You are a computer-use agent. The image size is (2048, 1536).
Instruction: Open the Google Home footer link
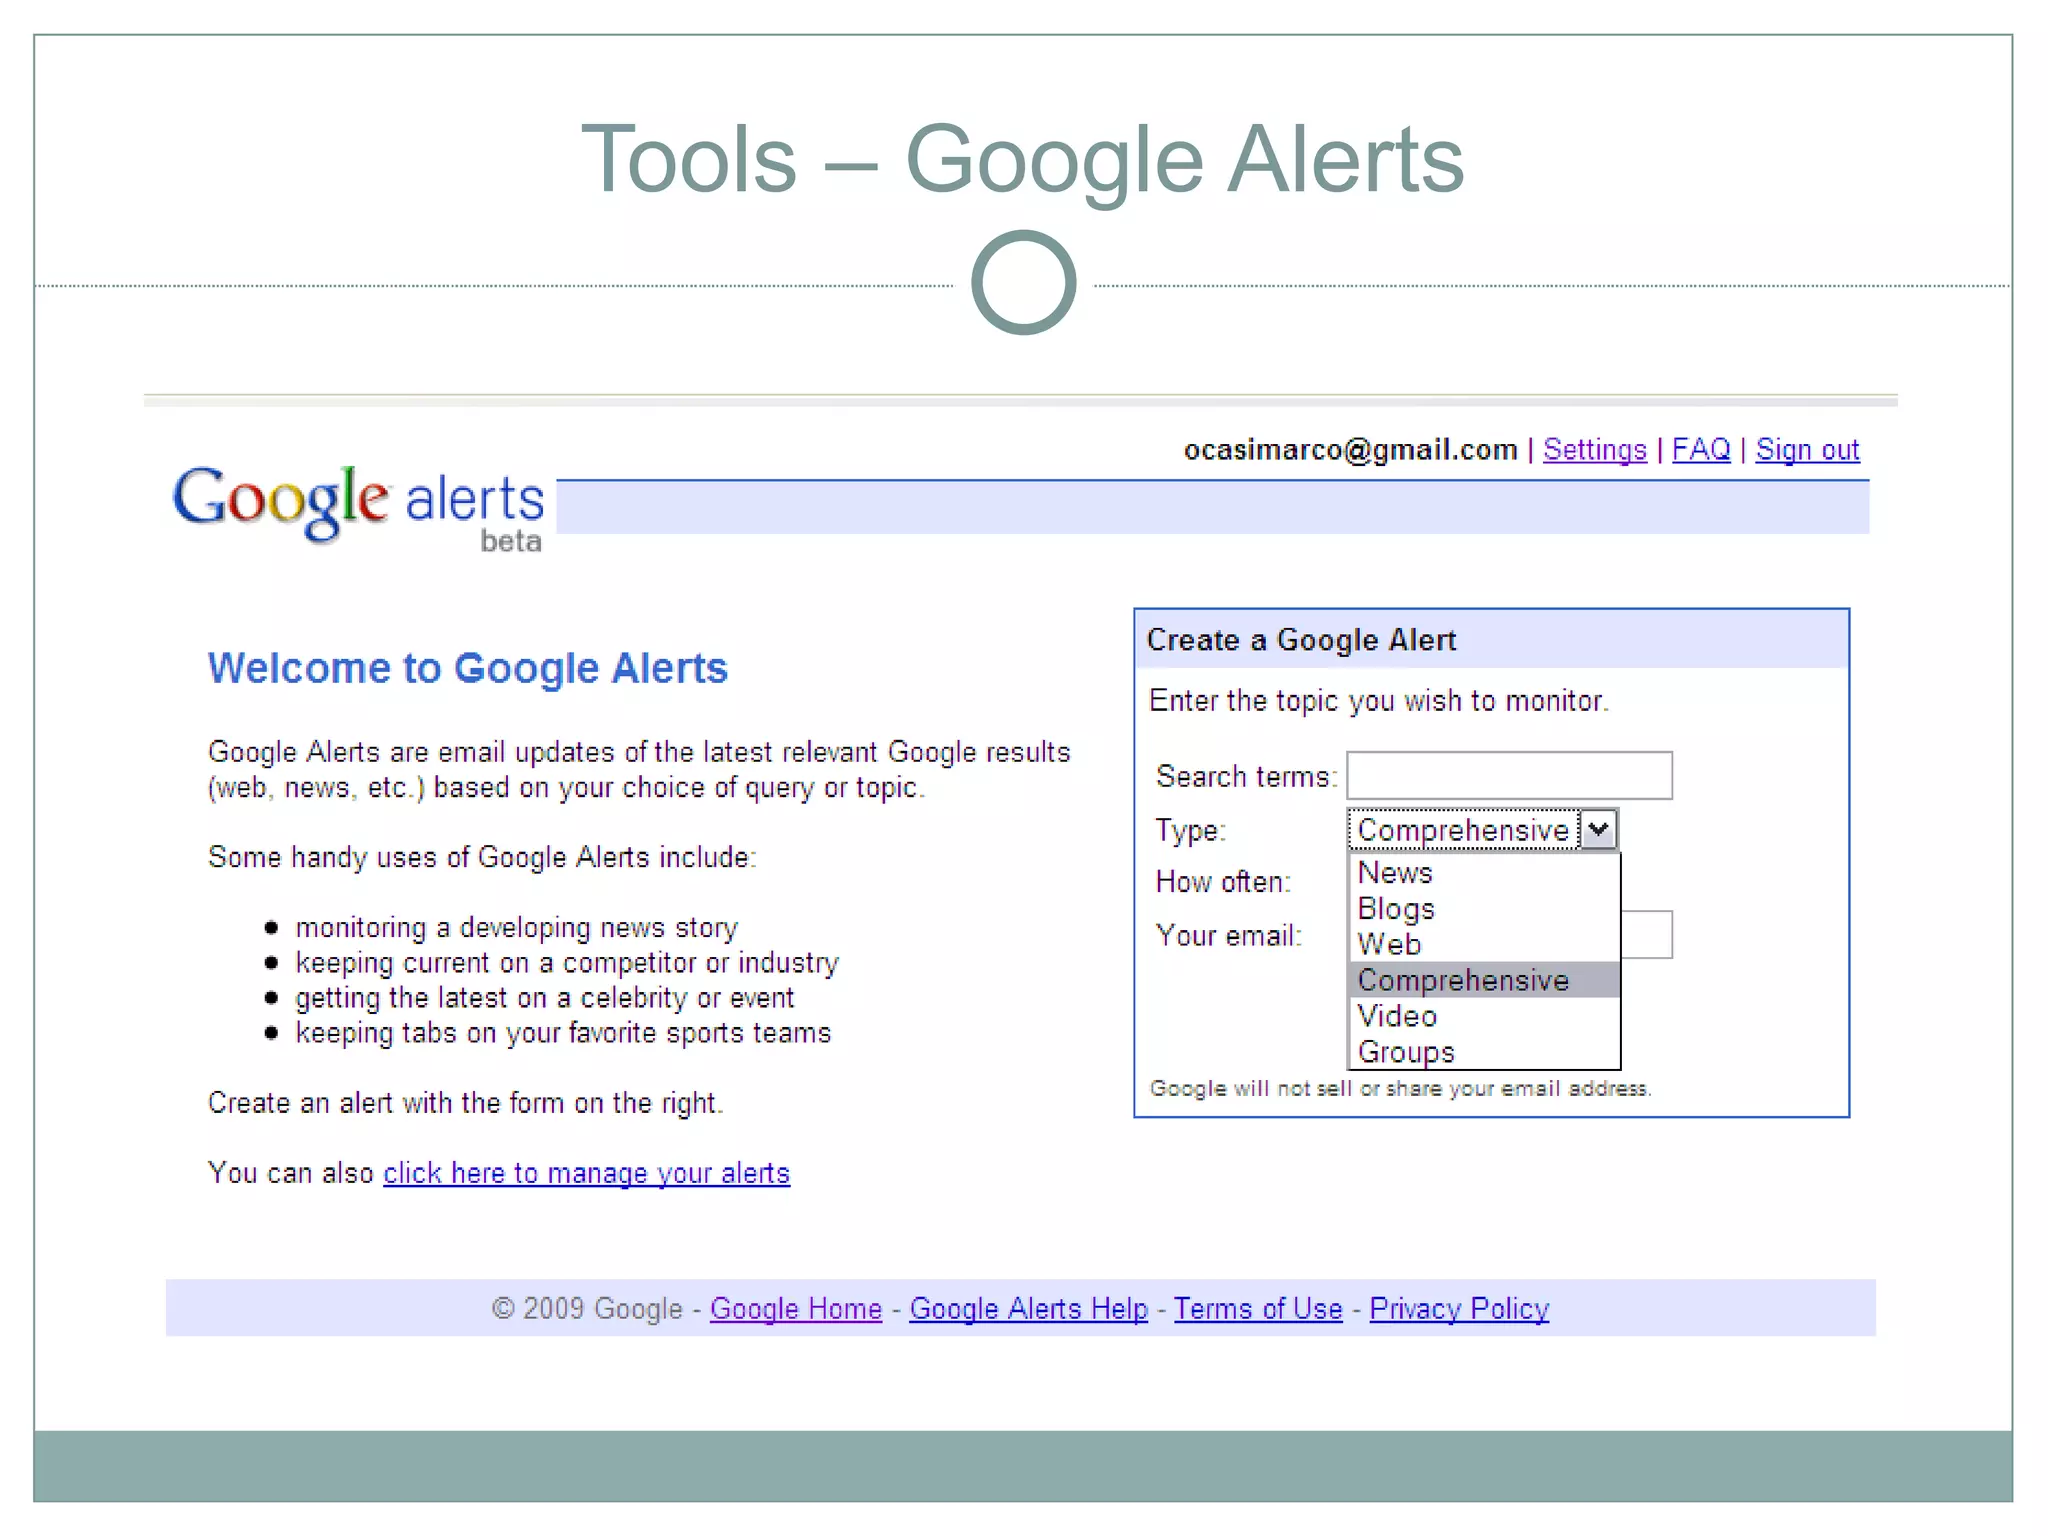[796, 1309]
